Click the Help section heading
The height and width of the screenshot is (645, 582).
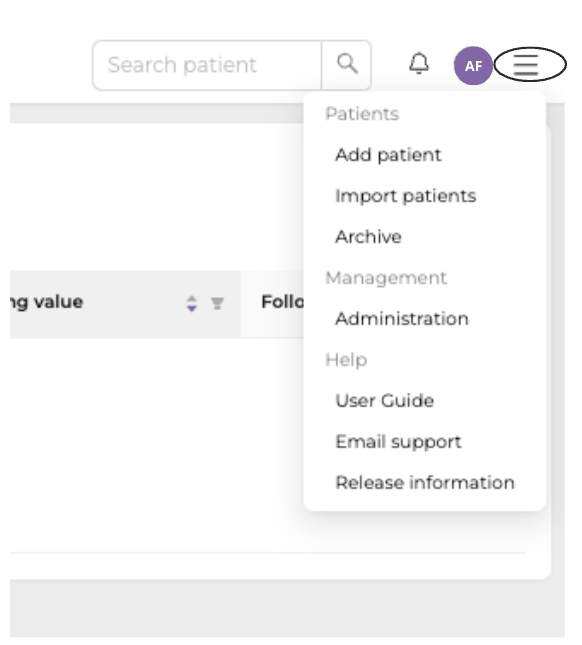pyautogui.click(x=346, y=360)
